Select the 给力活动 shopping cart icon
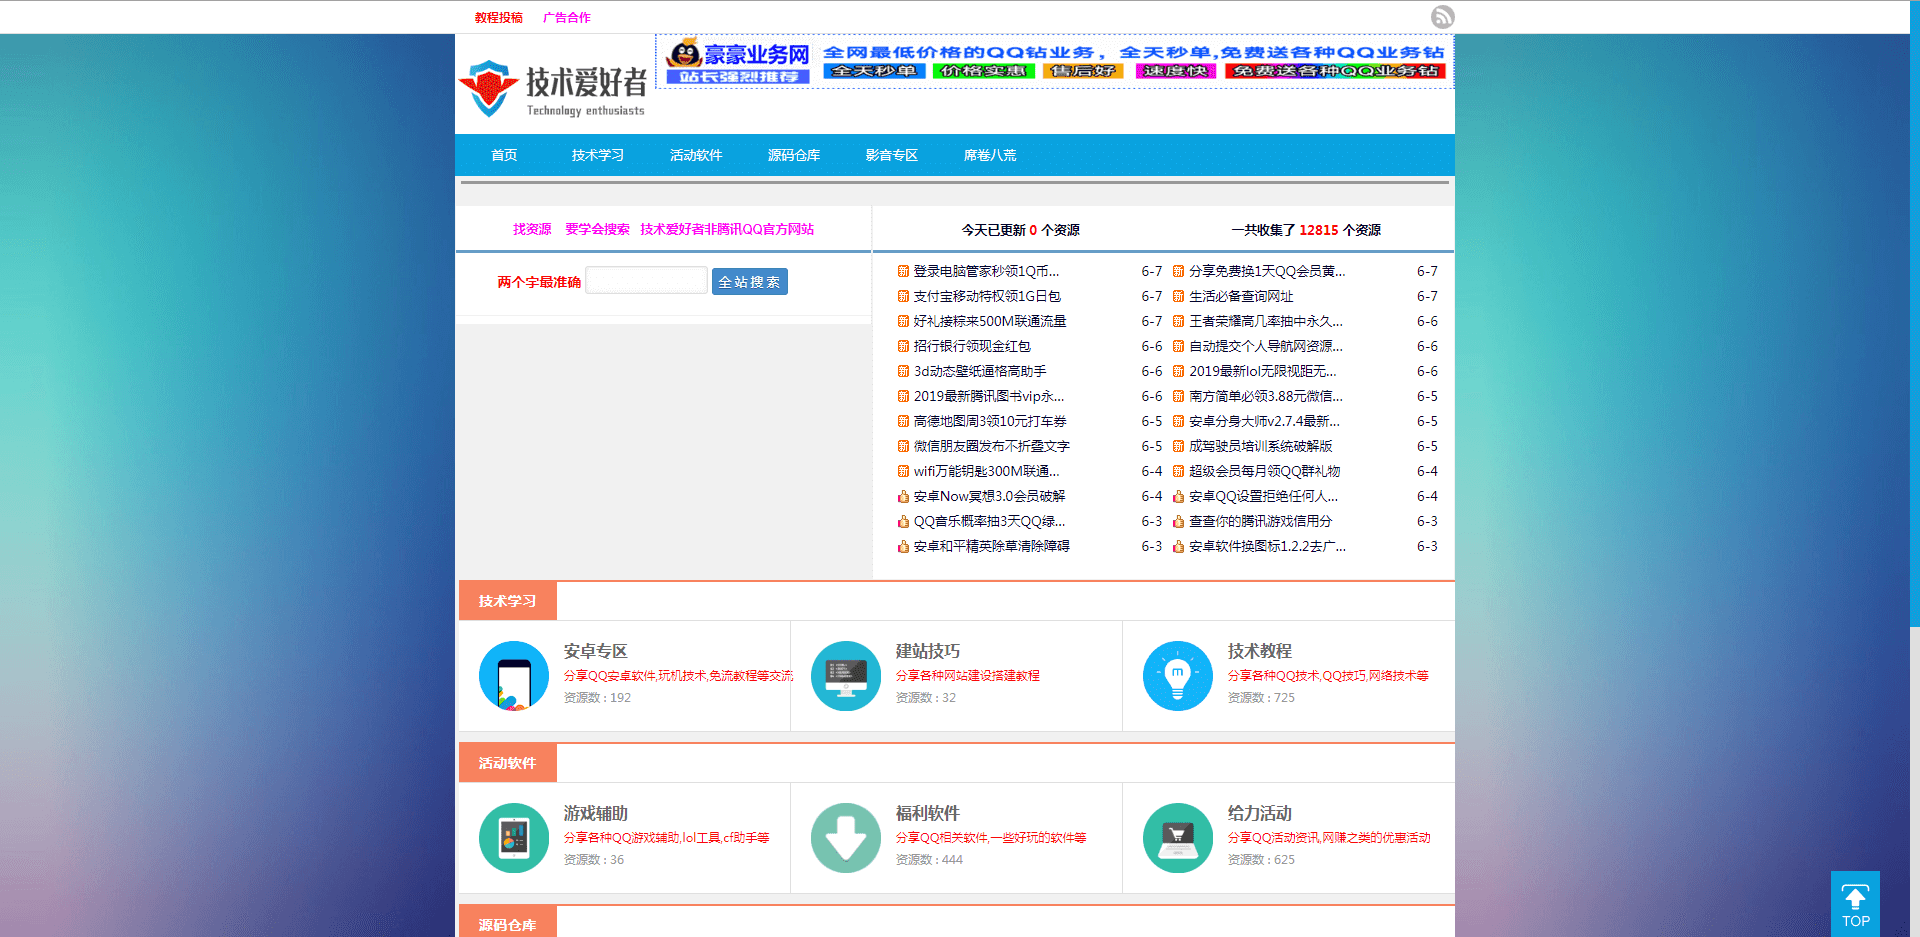The height and width of the screenshot is (937, 1920). tap(1177, 838)
